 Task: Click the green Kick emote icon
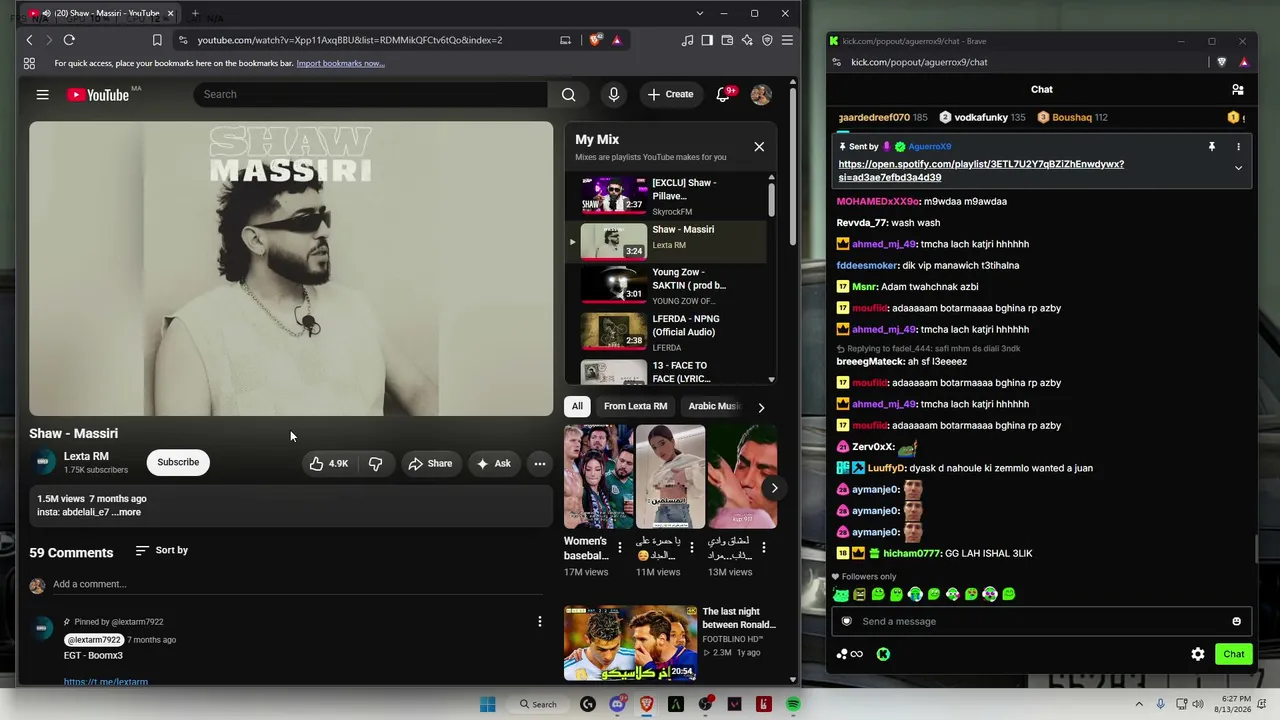point(883,654)
